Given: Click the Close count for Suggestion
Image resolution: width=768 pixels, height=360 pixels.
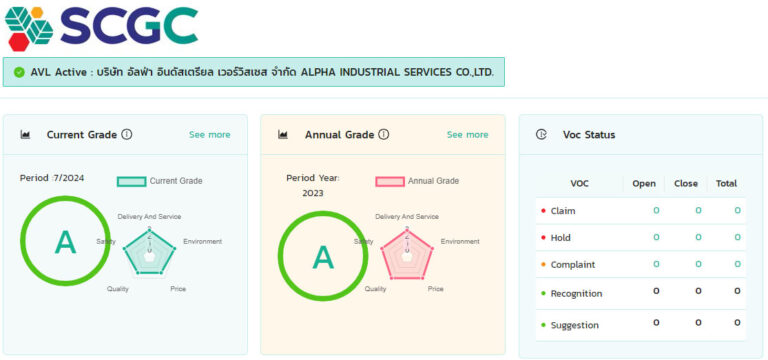Looking at the screenshot, I should pyautogui.click(x=698, y=322).
